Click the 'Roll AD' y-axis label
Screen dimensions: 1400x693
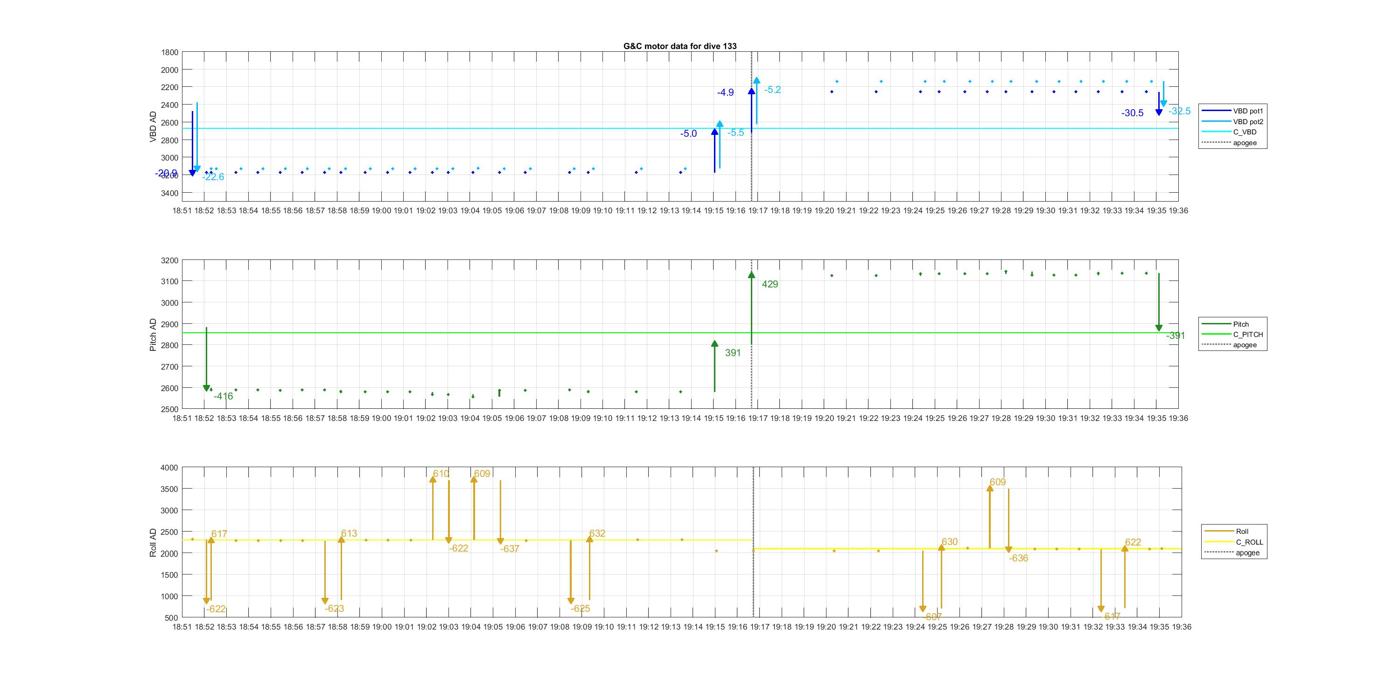click(x=153, y=541)
